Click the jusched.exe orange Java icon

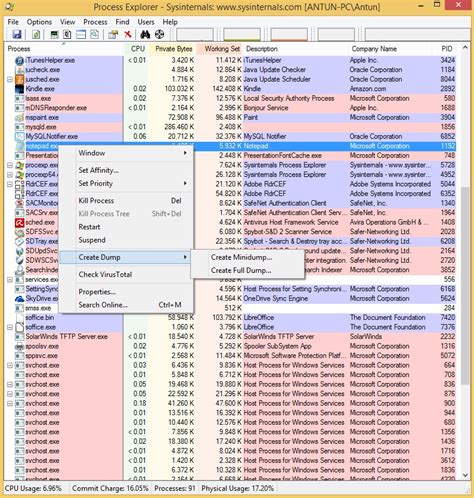pos(20,80)
